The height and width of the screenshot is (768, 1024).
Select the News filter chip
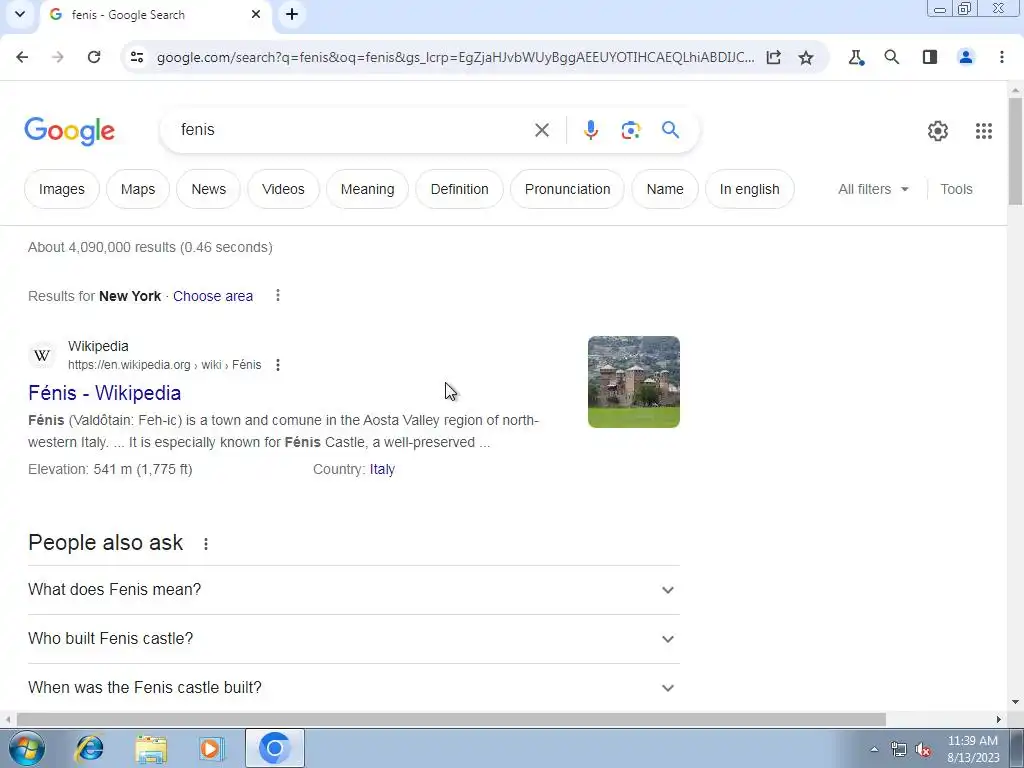tap(208, 189)
